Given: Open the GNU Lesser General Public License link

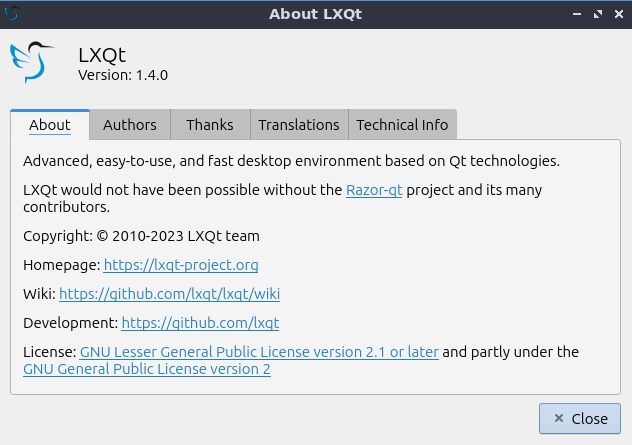Looking at the screenshot, I should (259, 352).
